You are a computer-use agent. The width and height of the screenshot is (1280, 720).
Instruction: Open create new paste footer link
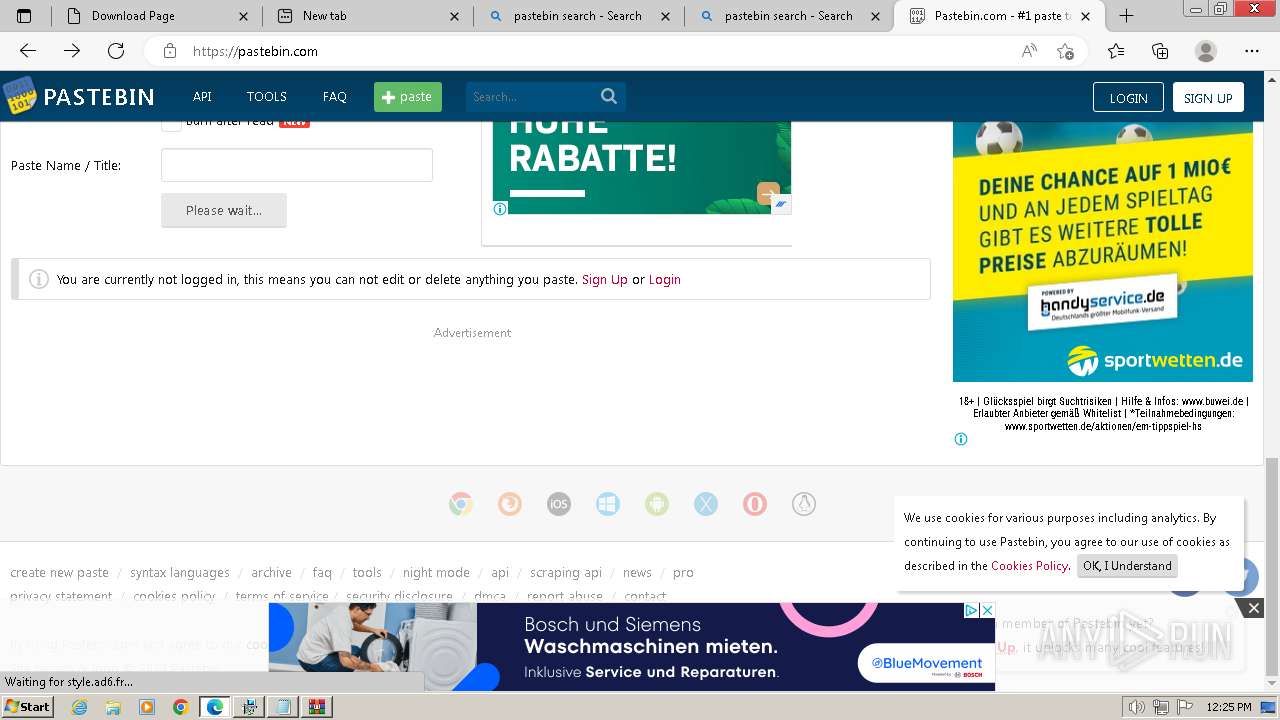[59, 573]
